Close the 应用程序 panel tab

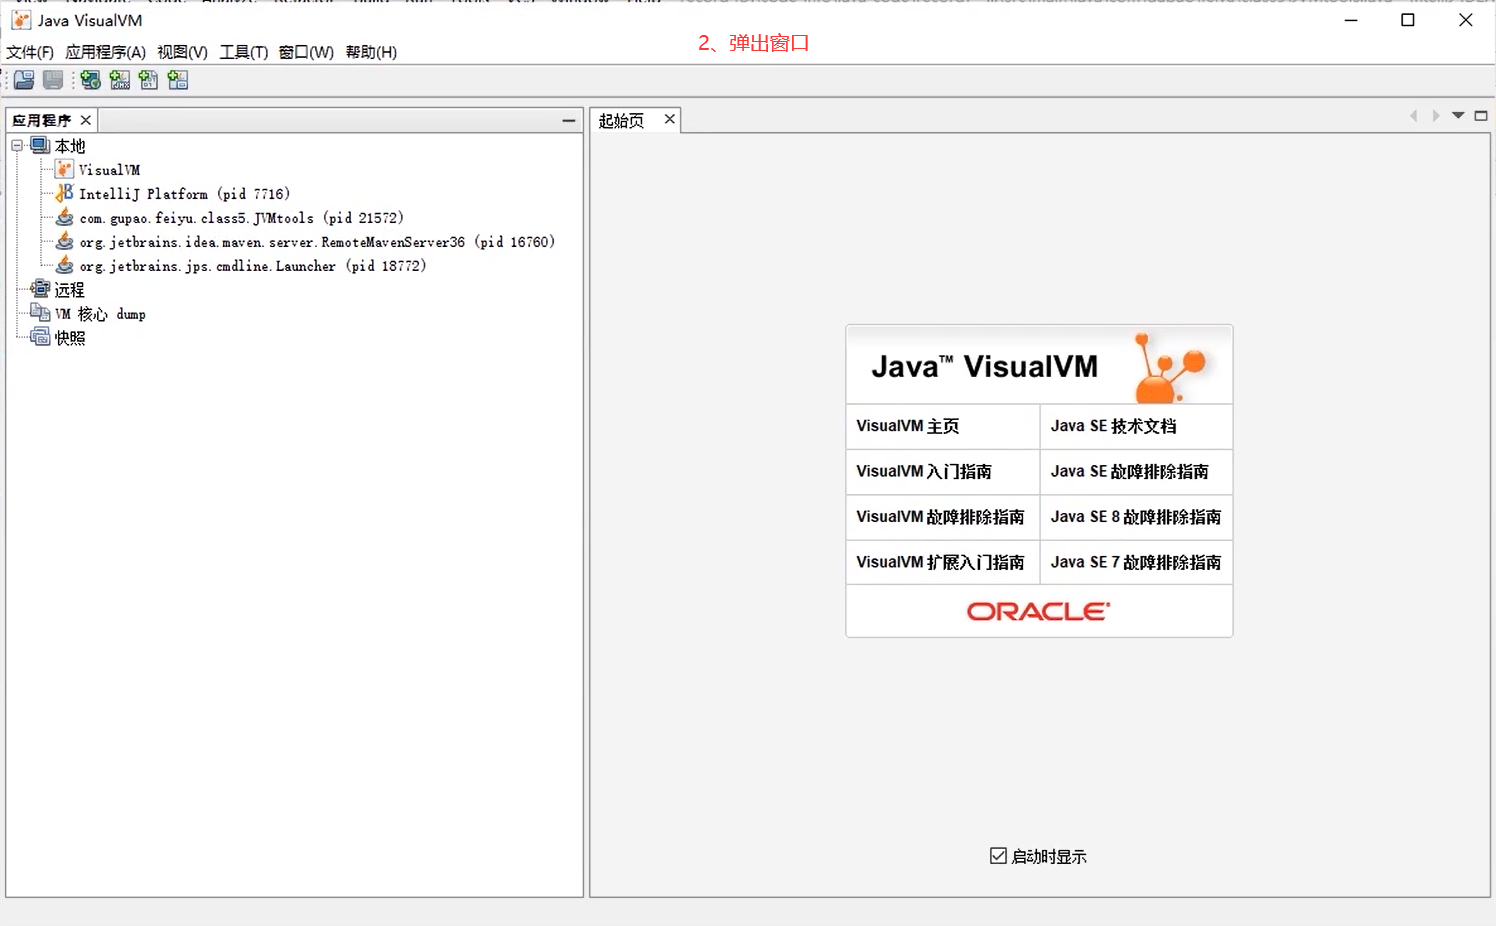86,120
